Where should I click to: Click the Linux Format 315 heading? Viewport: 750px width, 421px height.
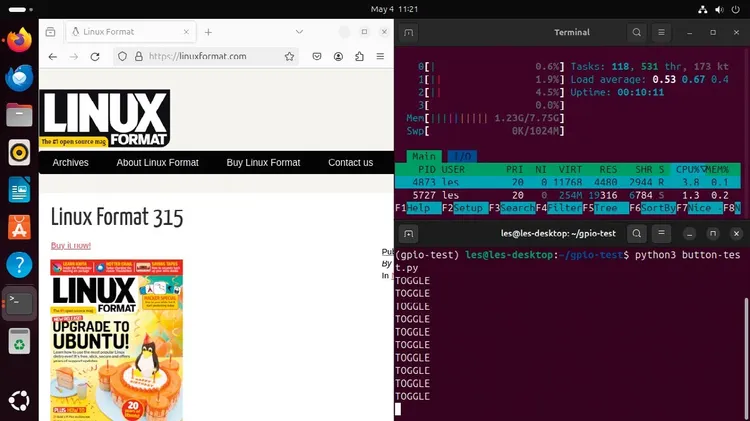click(117, 217)
